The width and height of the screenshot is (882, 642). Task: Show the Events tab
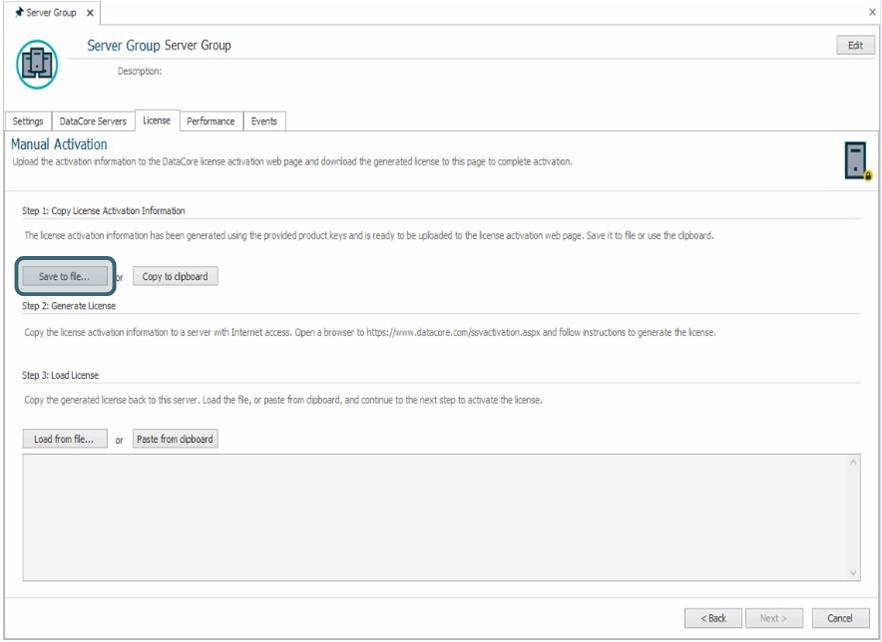[x=264, y=121]
